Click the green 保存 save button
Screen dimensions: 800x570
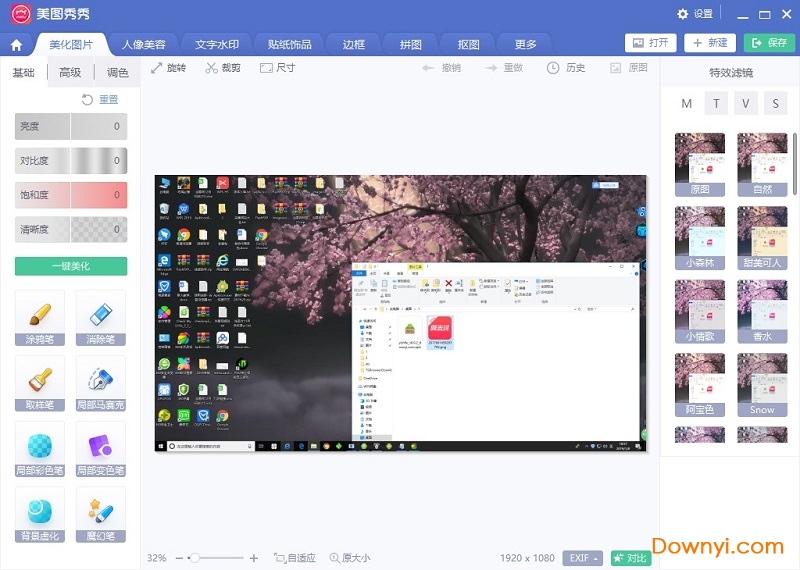point(769,43)
